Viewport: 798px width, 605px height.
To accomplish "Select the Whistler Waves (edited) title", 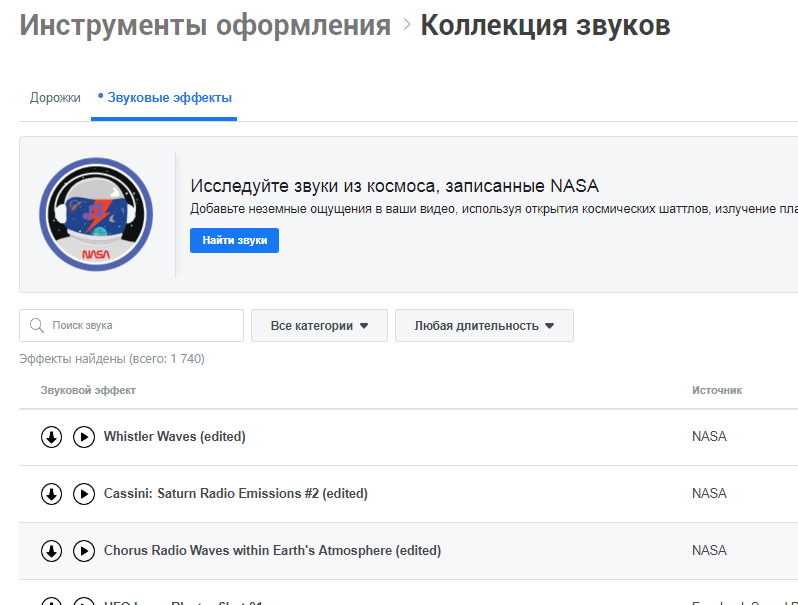I will (x=175, y=437).
